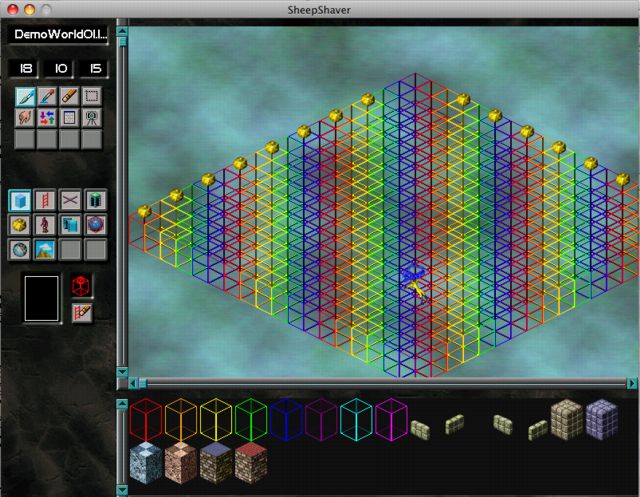Image resolution: width=640 pixels, height=497 pixels.
Task: Select the blue-topped brick block
Action: (x=216, y=463)
